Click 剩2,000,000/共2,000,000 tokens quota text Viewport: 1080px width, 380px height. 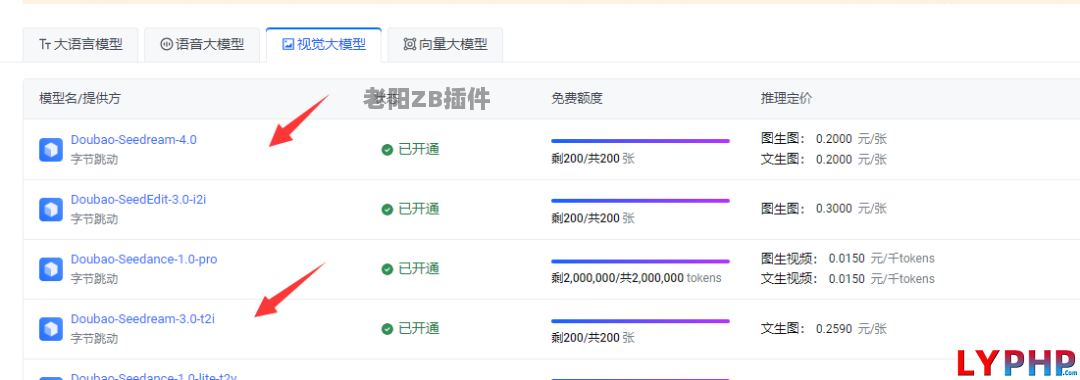click(636, 278)
